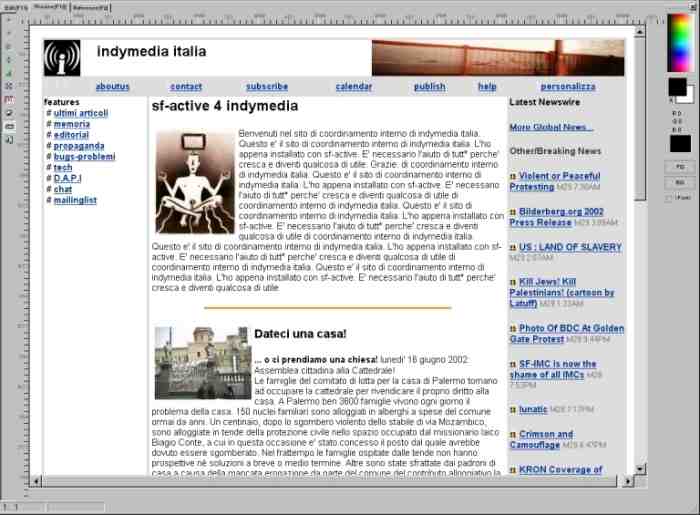
Task: Open the personalizza link
Action: coord(568,87)
